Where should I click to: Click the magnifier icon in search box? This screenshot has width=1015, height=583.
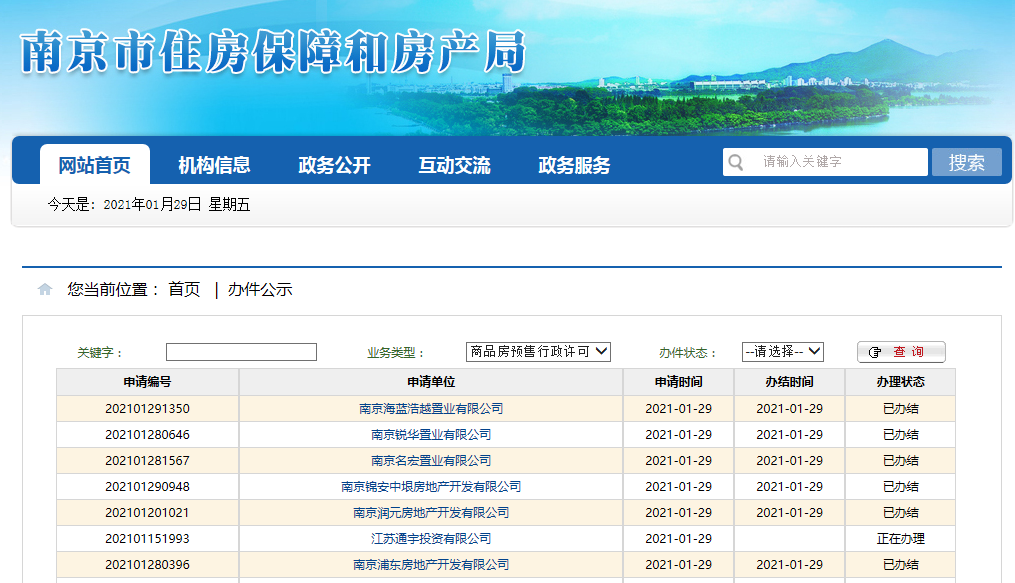pyautogui.click(x=737, y=162)
